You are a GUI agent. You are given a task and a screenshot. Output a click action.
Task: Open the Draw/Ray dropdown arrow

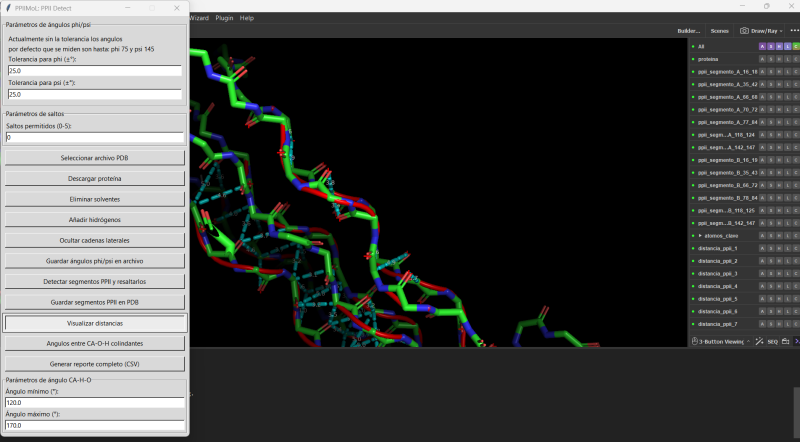pyautogui.click(x=782, y=31)
